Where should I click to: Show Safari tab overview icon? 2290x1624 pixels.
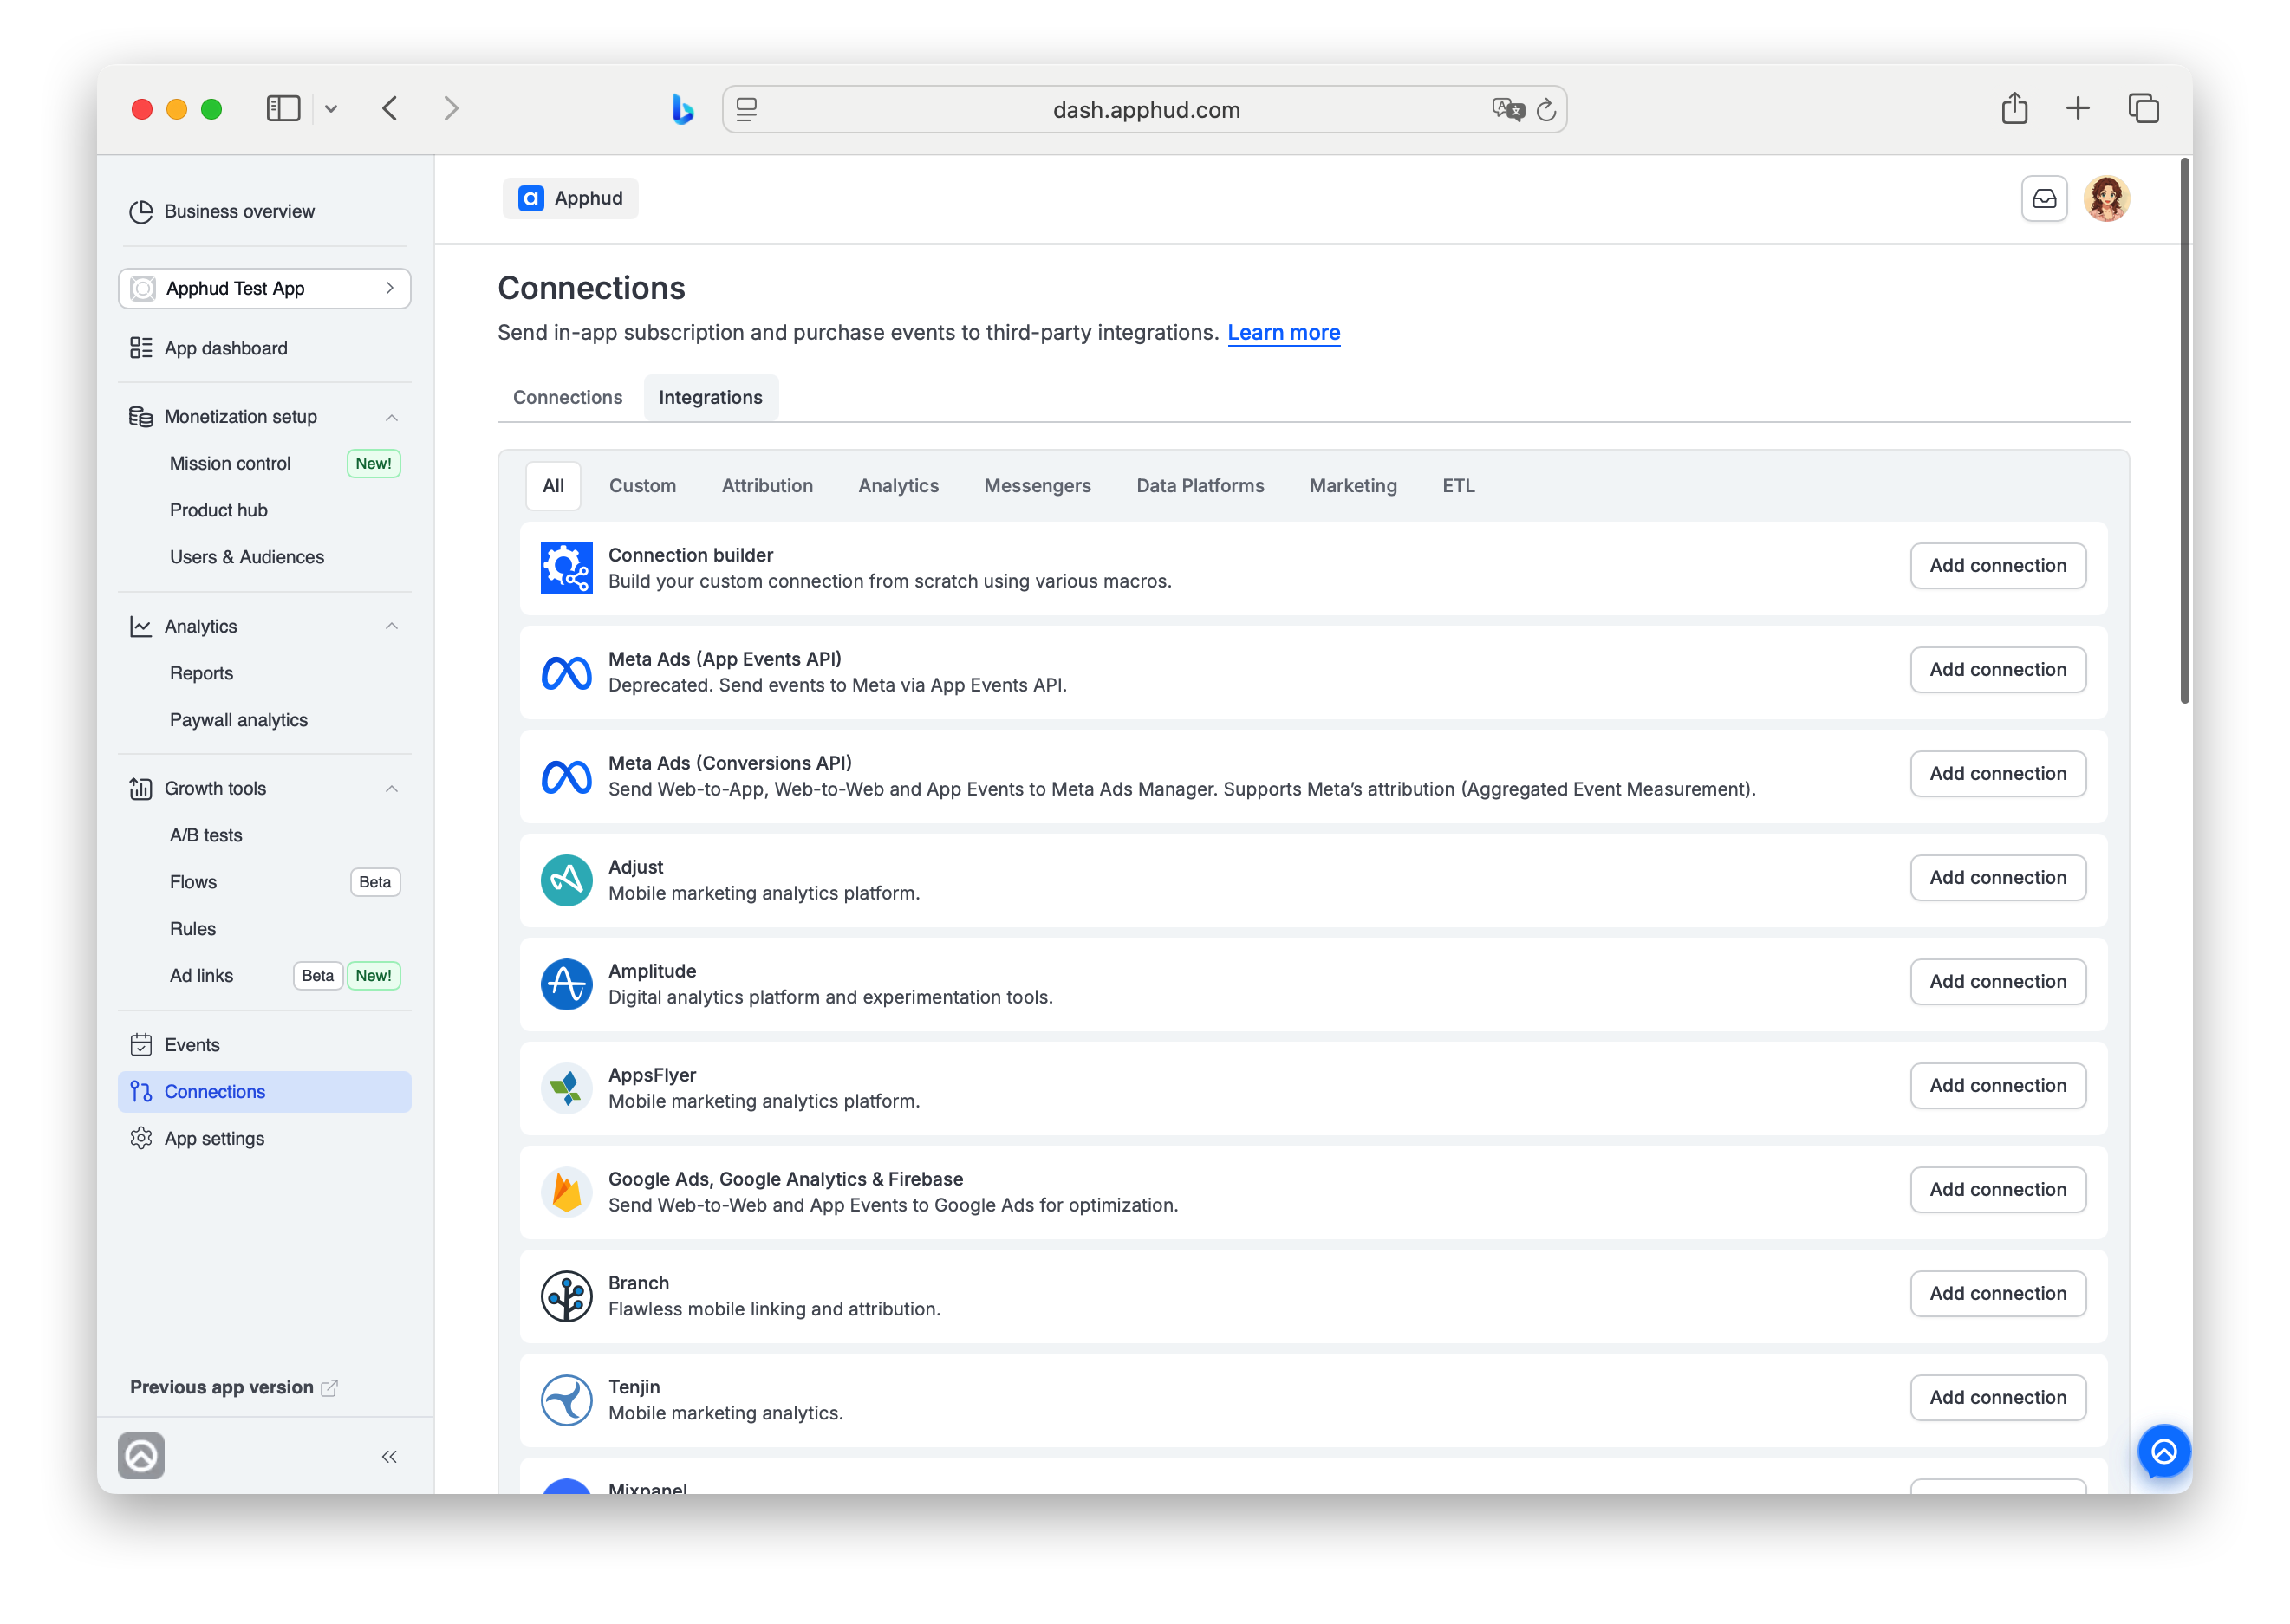click(2143, 108)
